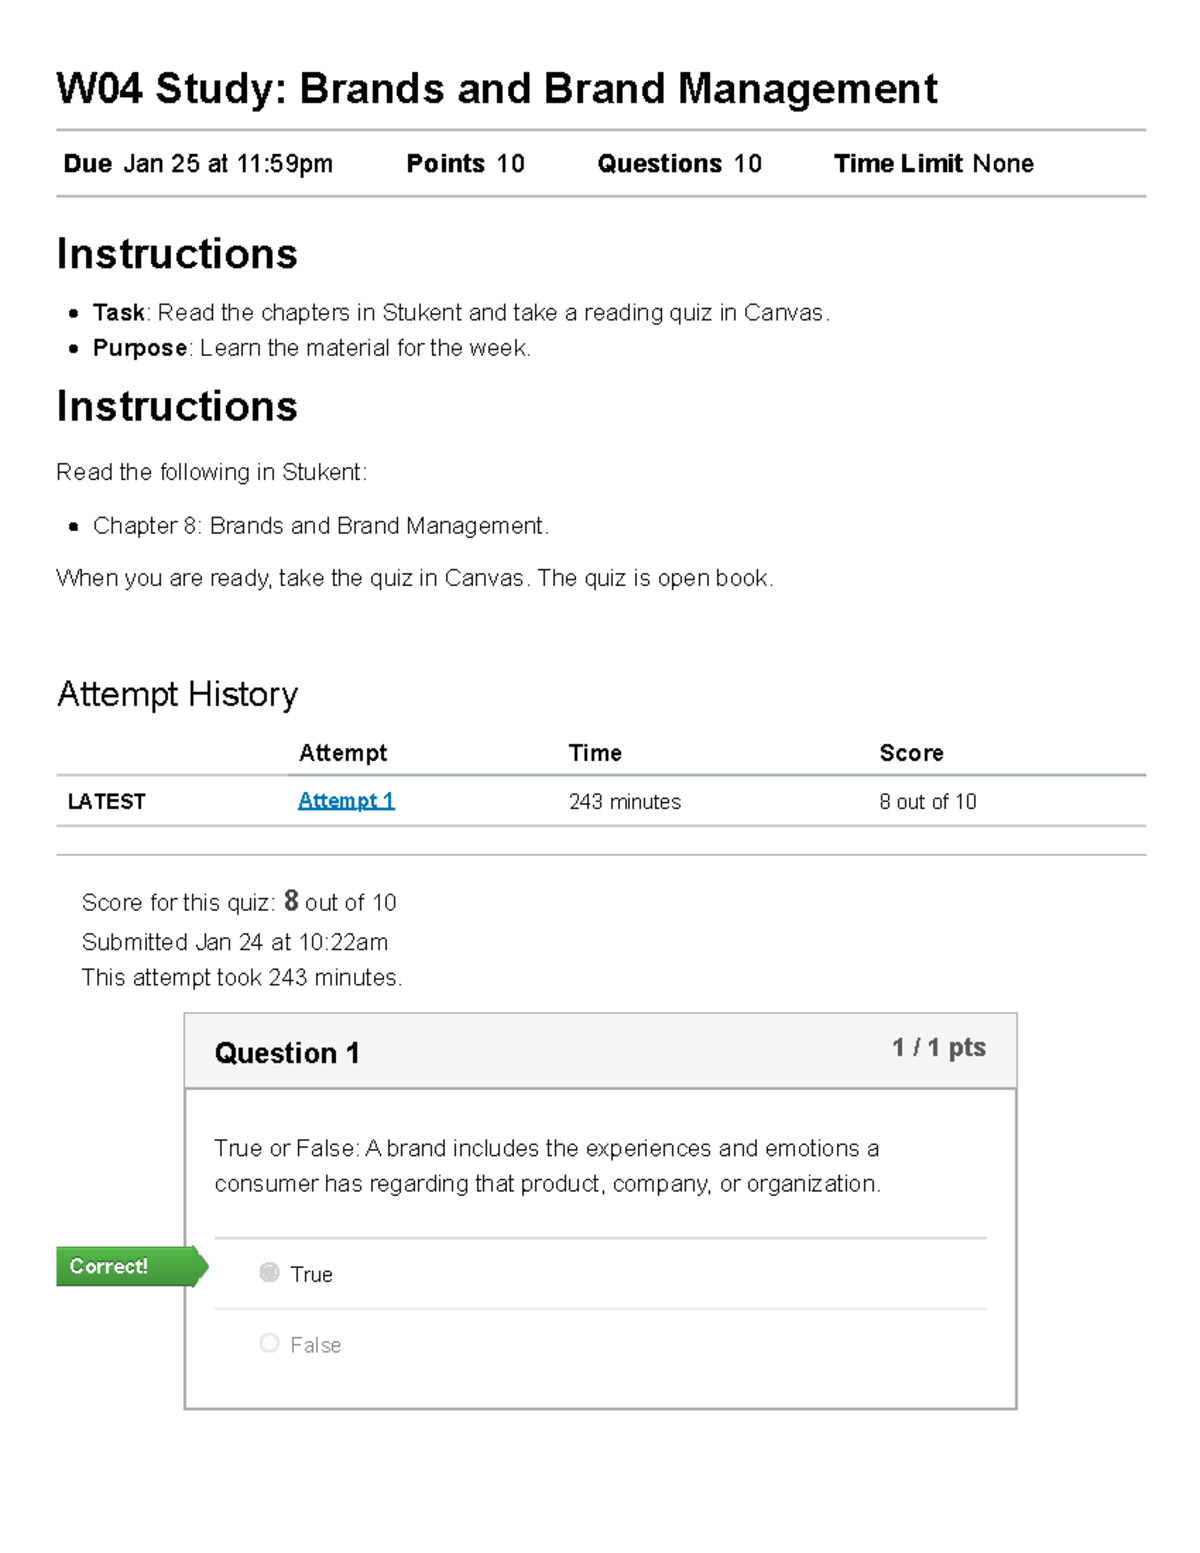
Task: Click the Due Jan 25 date text
Action: coord(198,164)
